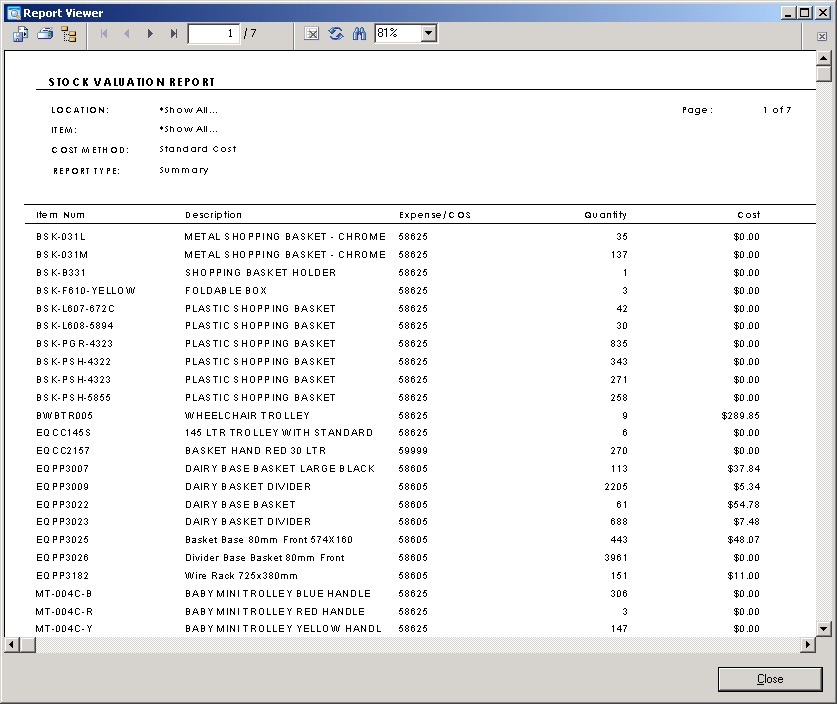The image size is (837, 704).
Task: Click item BSK-L607-672C
Action: pos(75,309)
